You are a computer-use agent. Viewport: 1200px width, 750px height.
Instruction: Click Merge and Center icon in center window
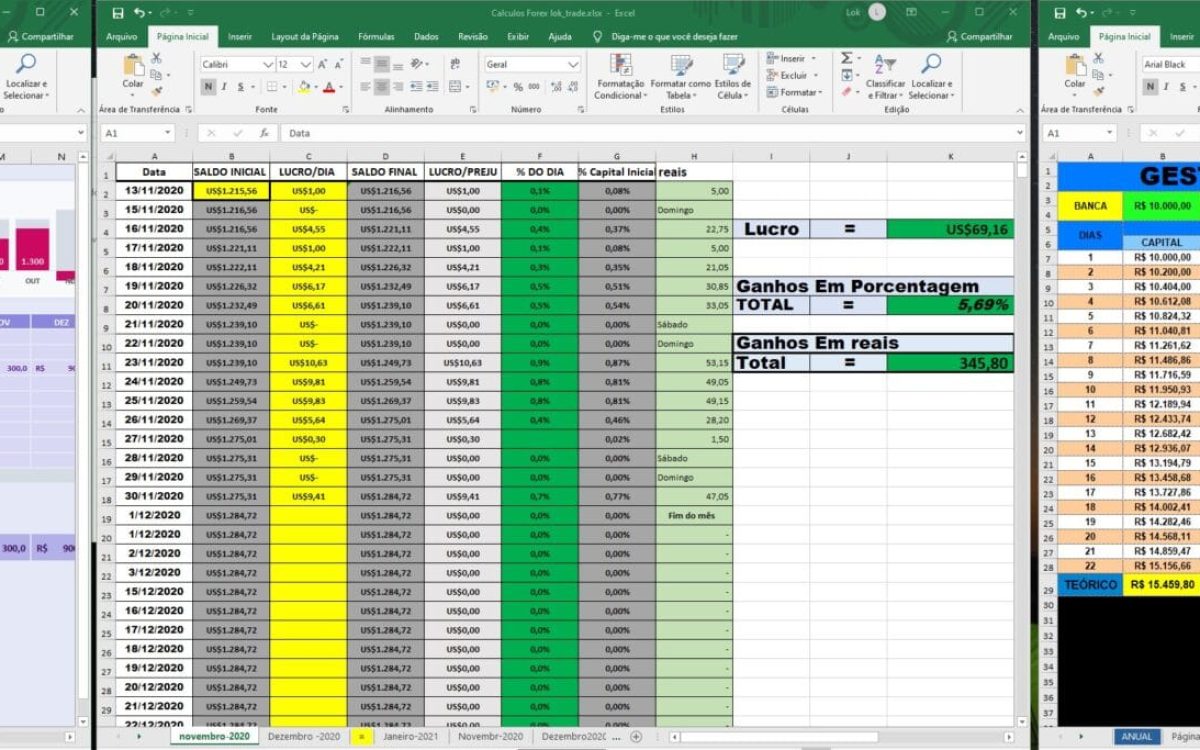click(455, 87)
